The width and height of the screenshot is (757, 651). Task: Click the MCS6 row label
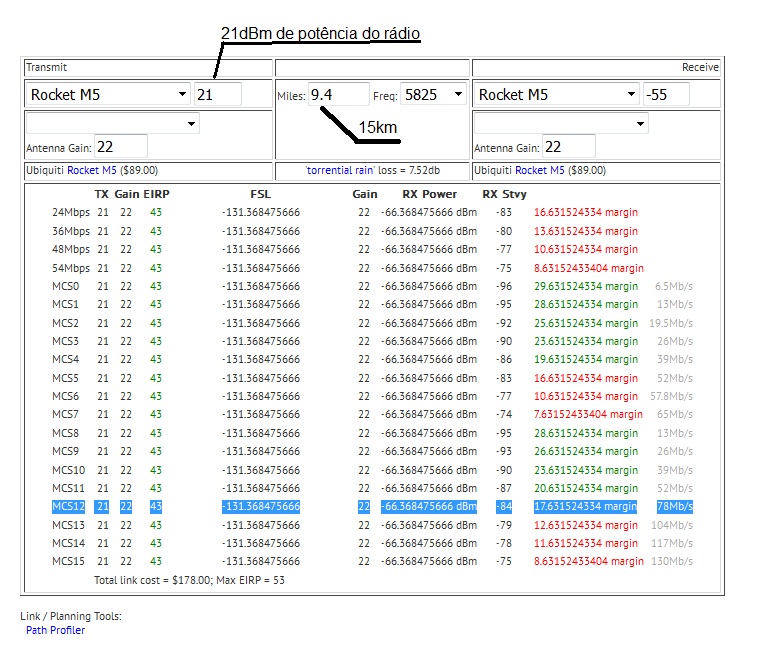coord(66,396)
